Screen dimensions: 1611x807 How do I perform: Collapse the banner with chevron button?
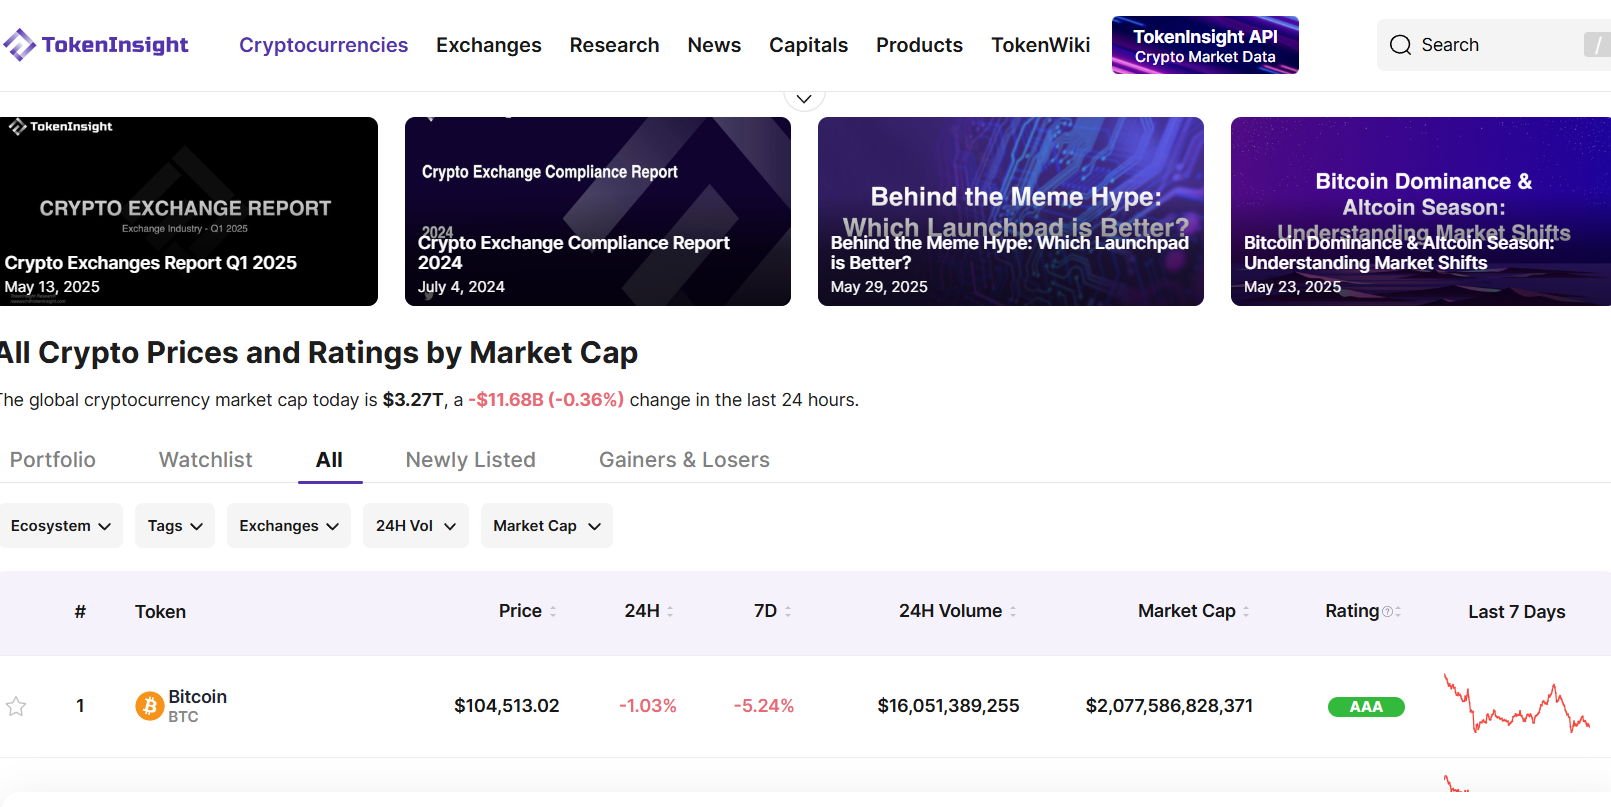coord(804,98)
